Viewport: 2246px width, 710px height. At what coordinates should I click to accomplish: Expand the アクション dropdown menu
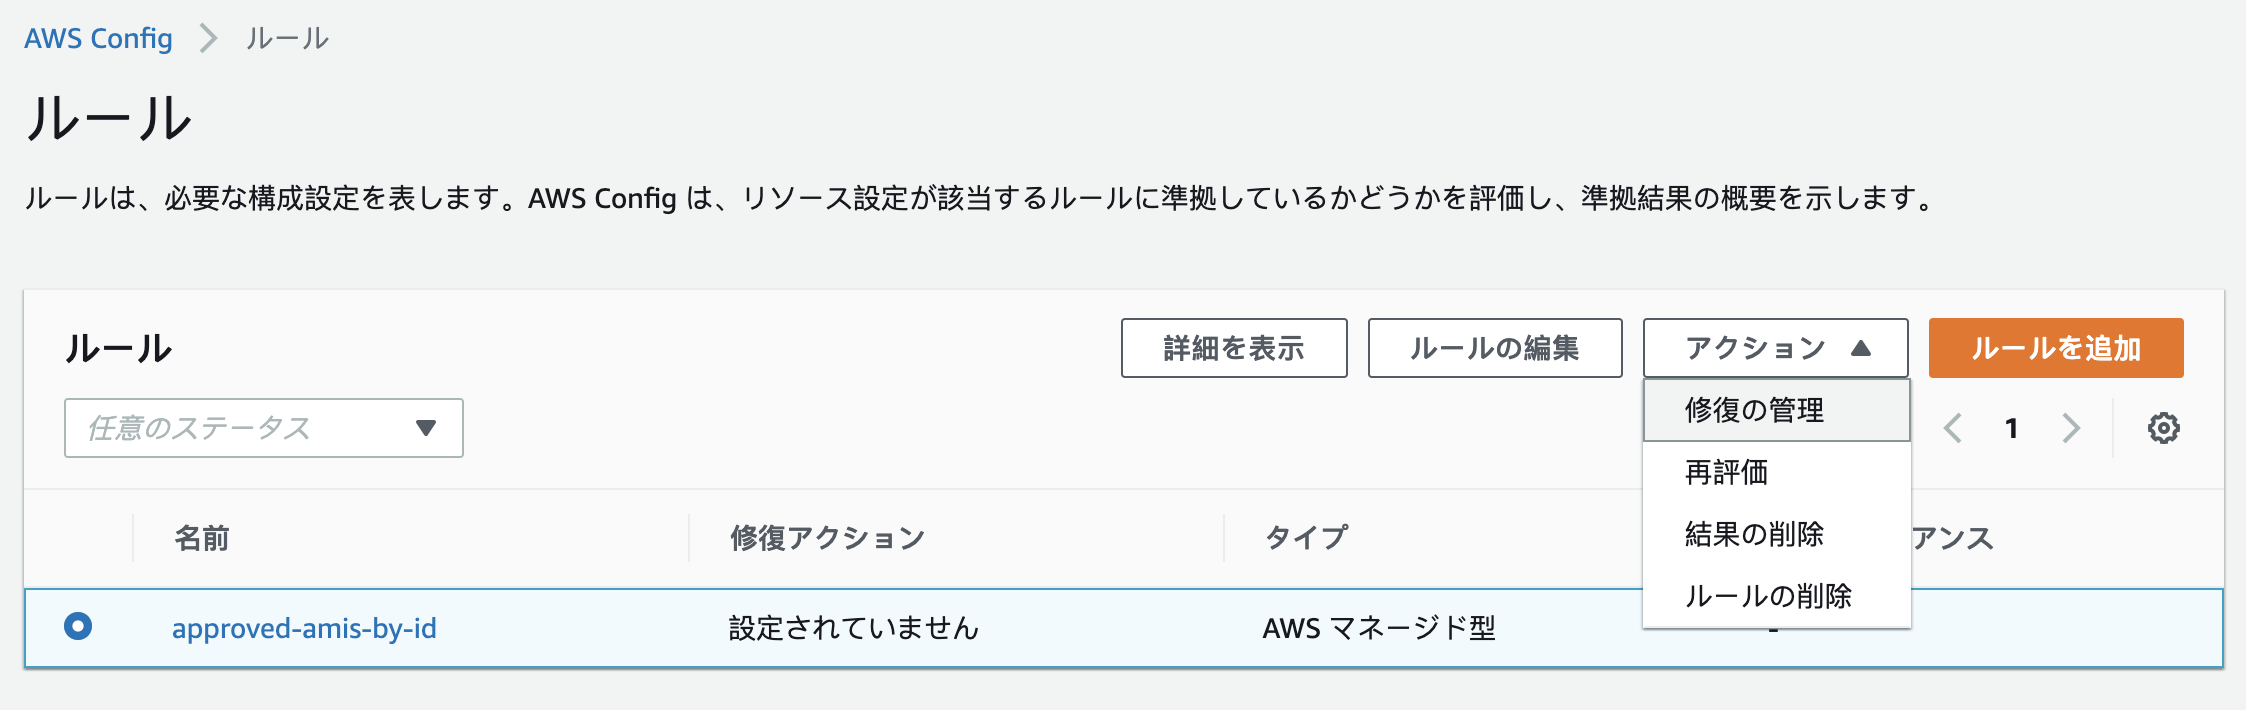(1775, 347)
